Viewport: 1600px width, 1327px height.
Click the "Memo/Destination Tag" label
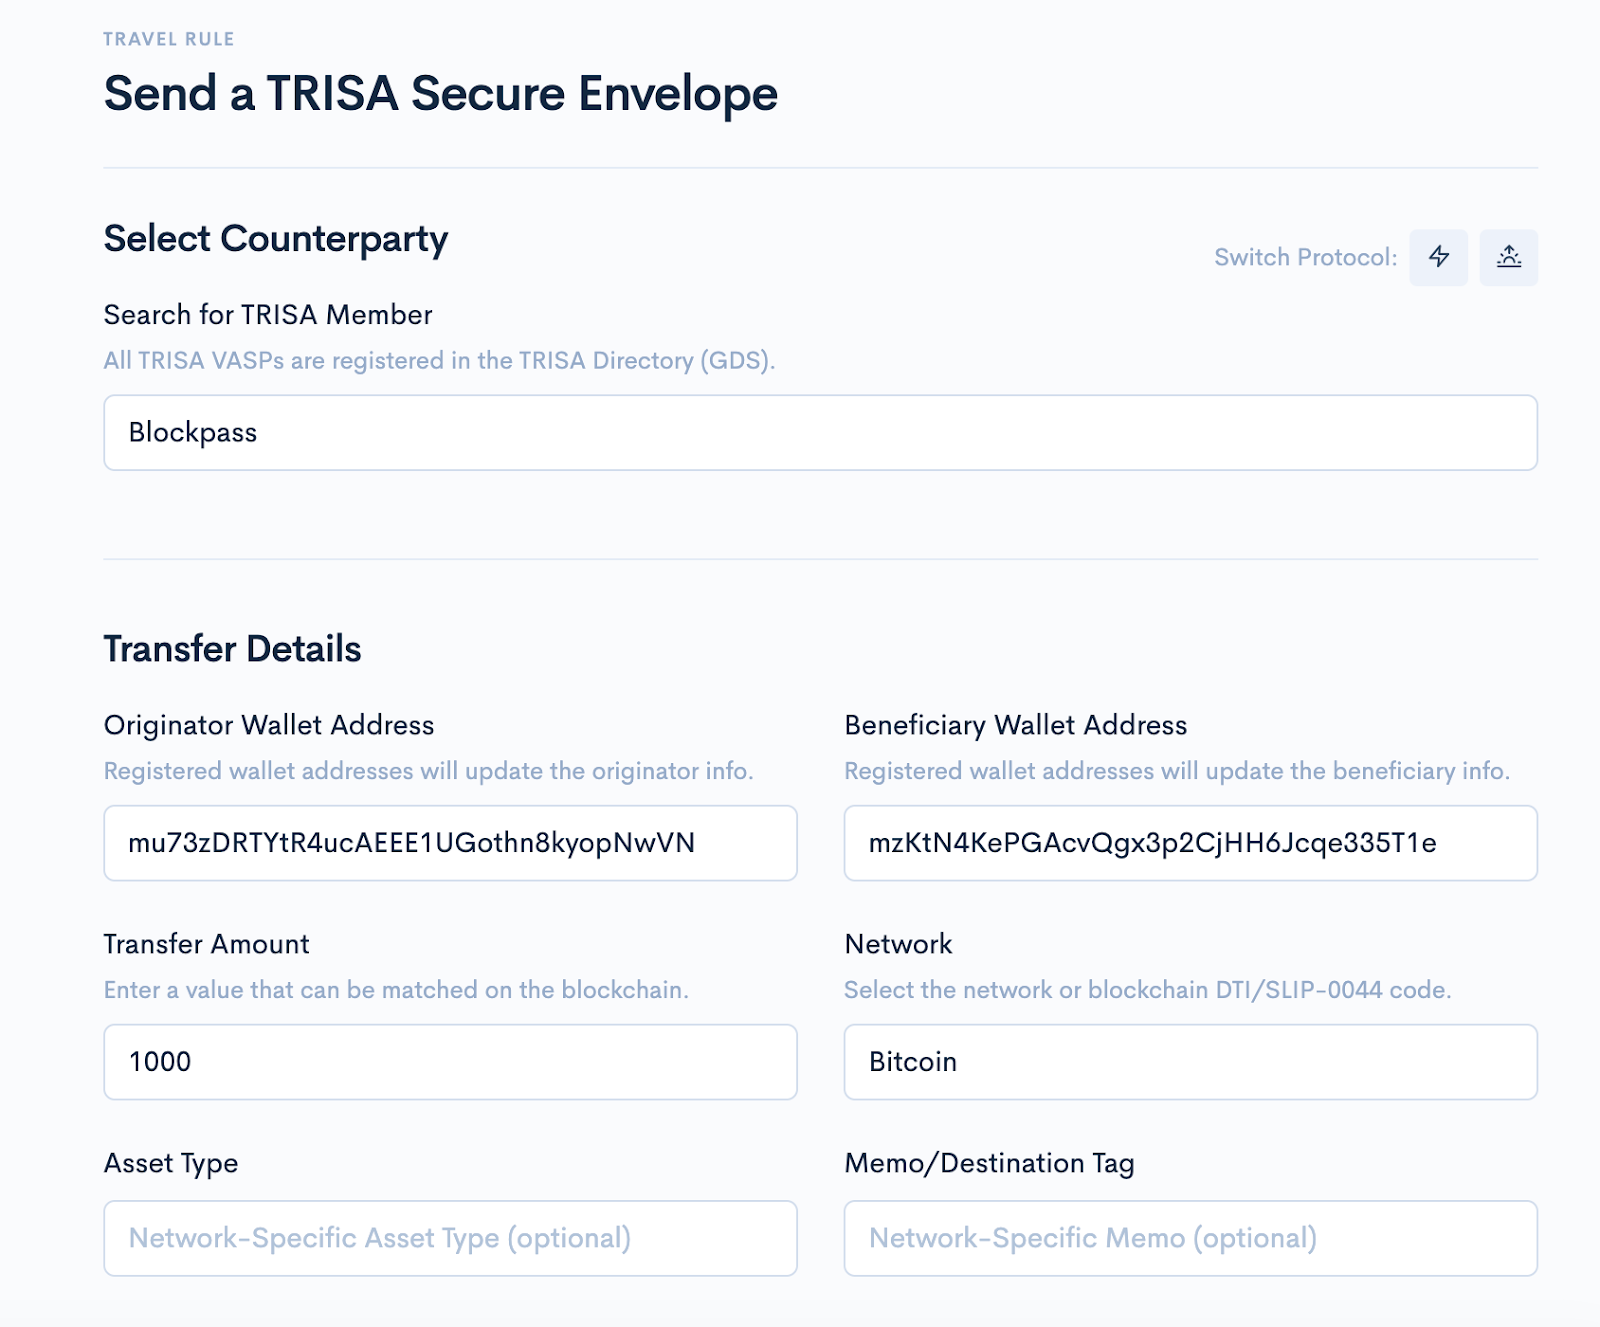(989, 1163)
